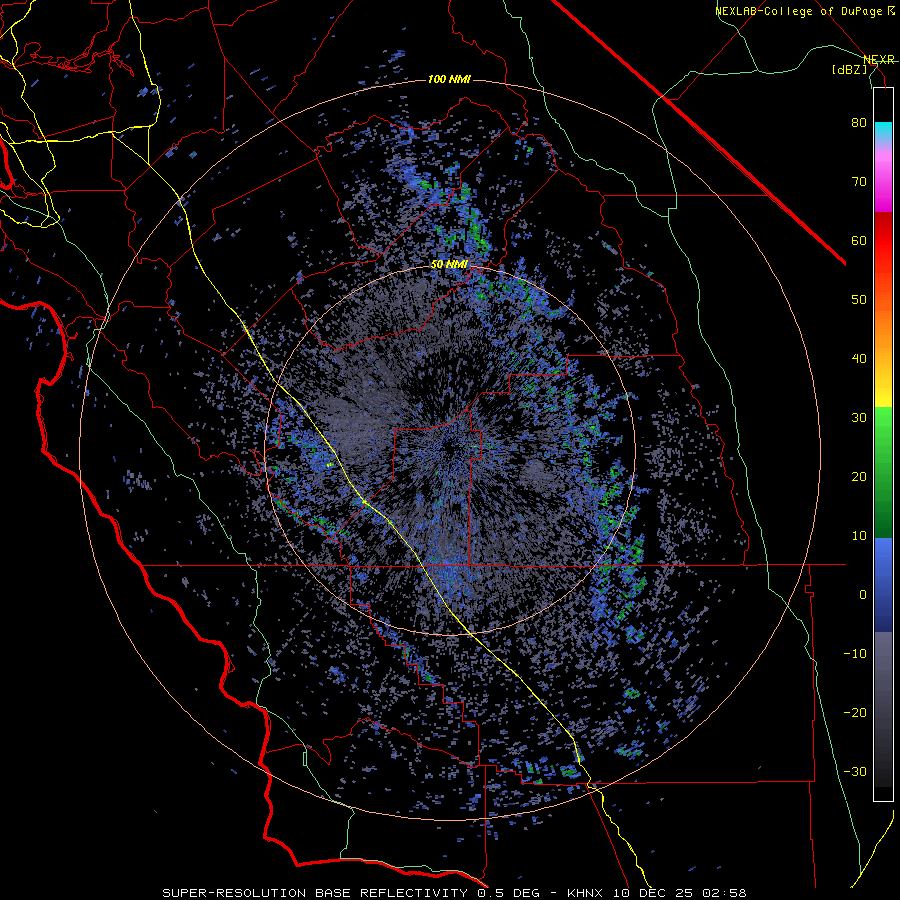
Task: Click the -10 dBZ legend value
Action: tap(855, 654)
